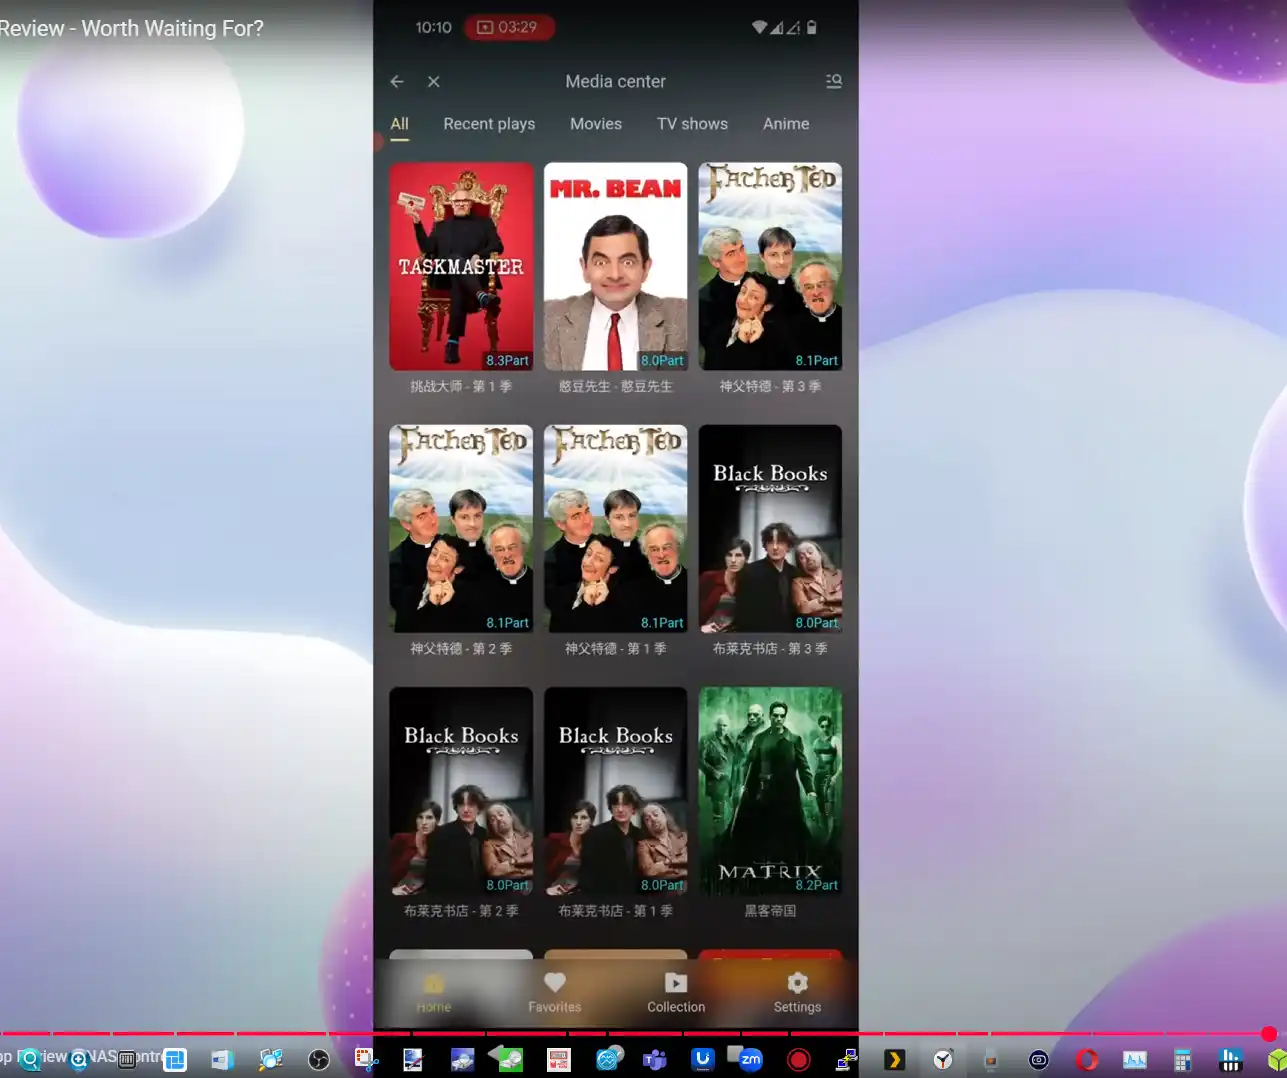Open the Black Books season 1 poster
Image resolution: width=1287 pixels, height=1078 pixels.
point(616,791)
